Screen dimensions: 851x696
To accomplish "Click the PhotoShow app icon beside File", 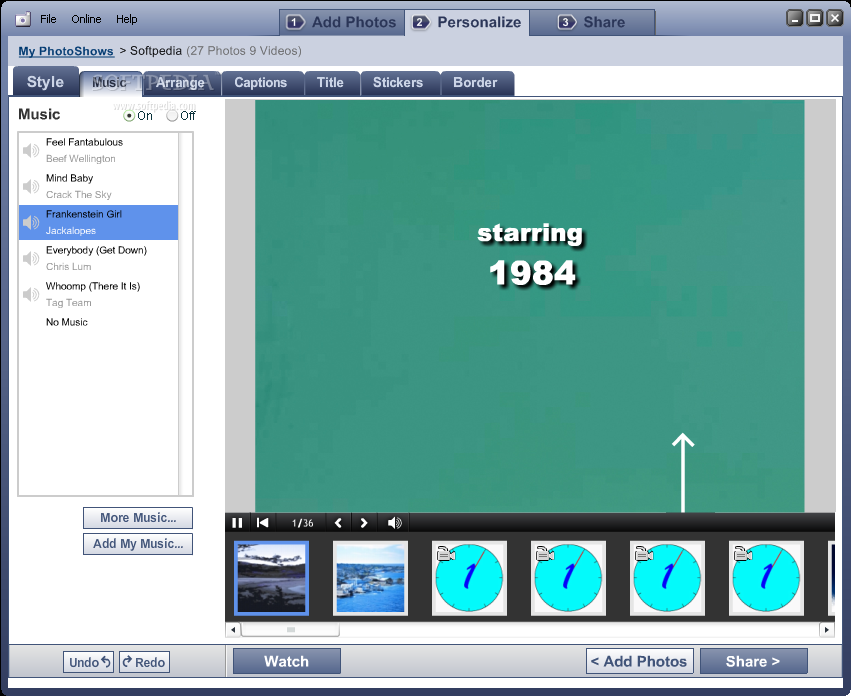I will click(x=23, y=20).
